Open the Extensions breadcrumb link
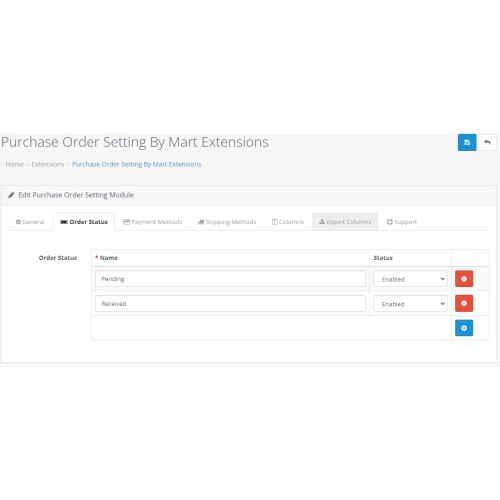Screen dimensions: 500x500 48,164
